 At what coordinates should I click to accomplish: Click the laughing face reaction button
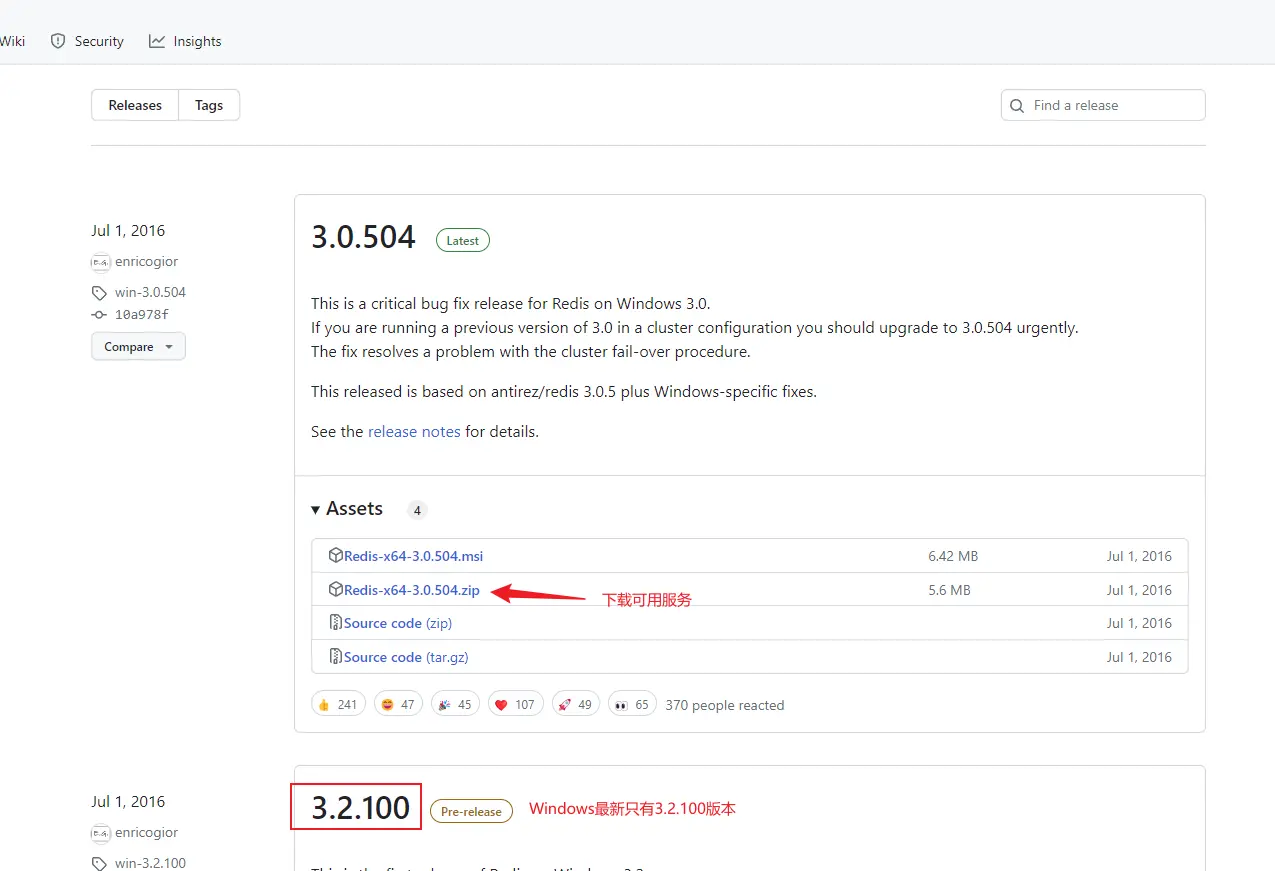(x=398, y=704)
